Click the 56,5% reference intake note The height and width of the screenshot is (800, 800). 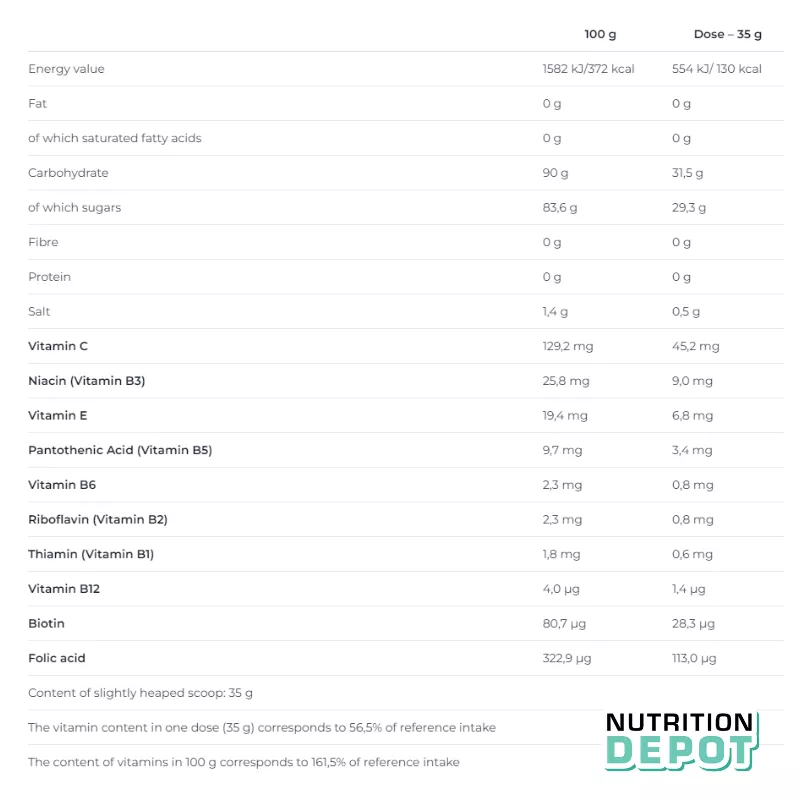coord(262,728)
